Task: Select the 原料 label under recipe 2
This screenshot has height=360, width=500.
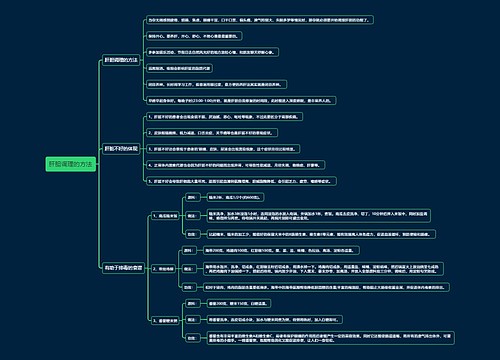Action: click(188, 250)
